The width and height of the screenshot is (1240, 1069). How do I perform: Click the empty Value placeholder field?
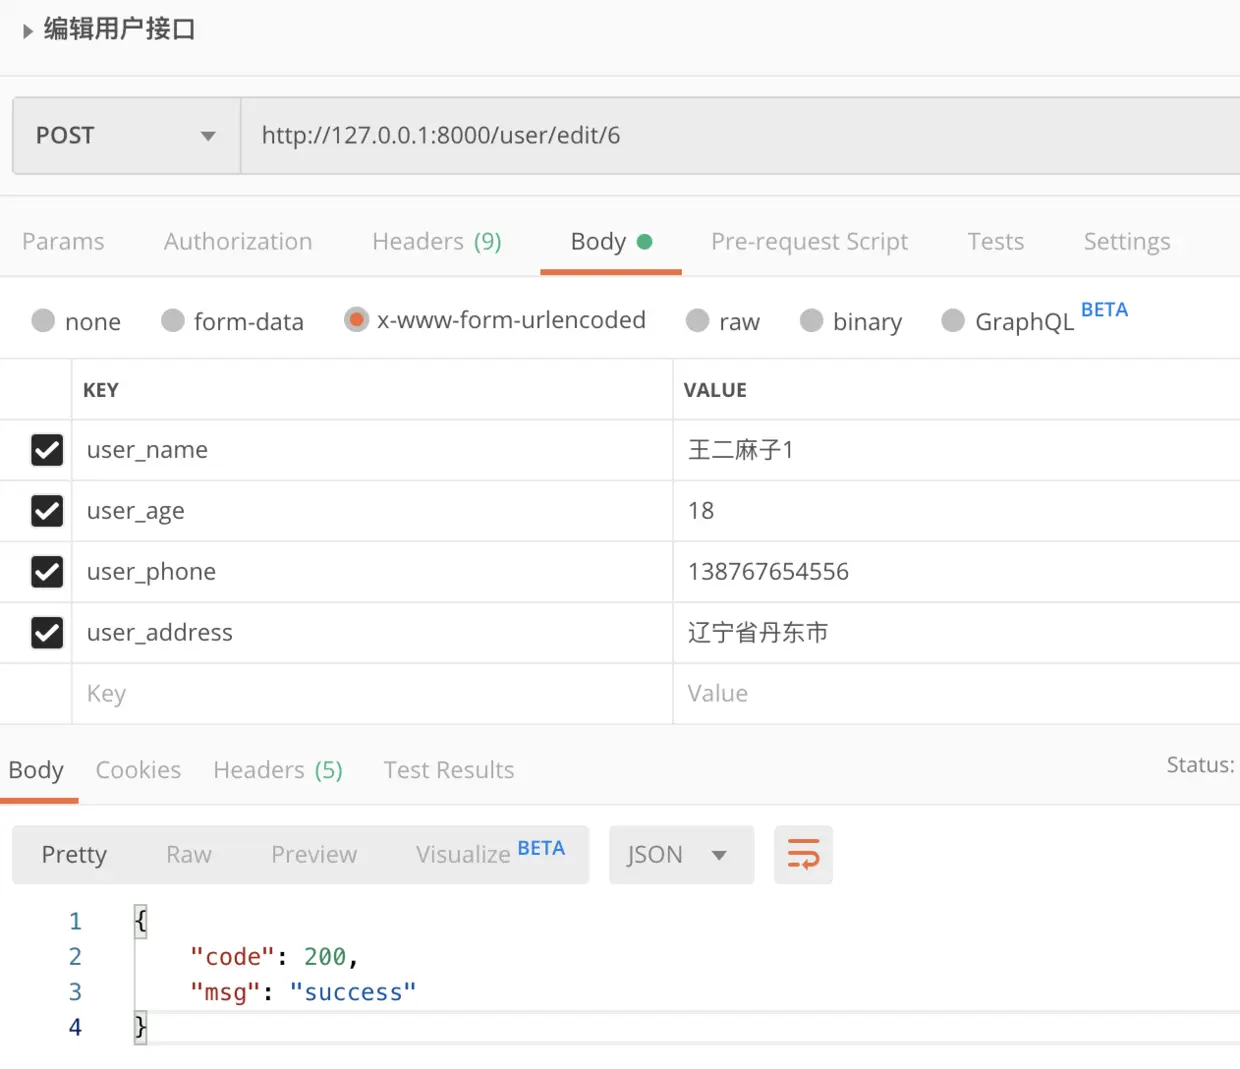coord(957,694)
